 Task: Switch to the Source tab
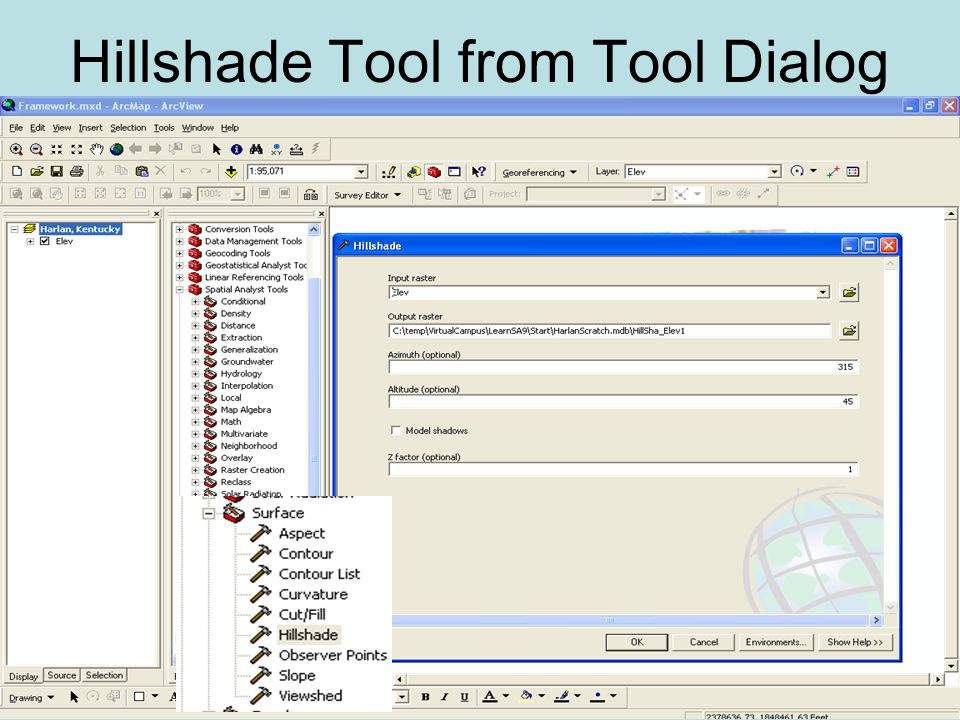(x=61, y=675)
